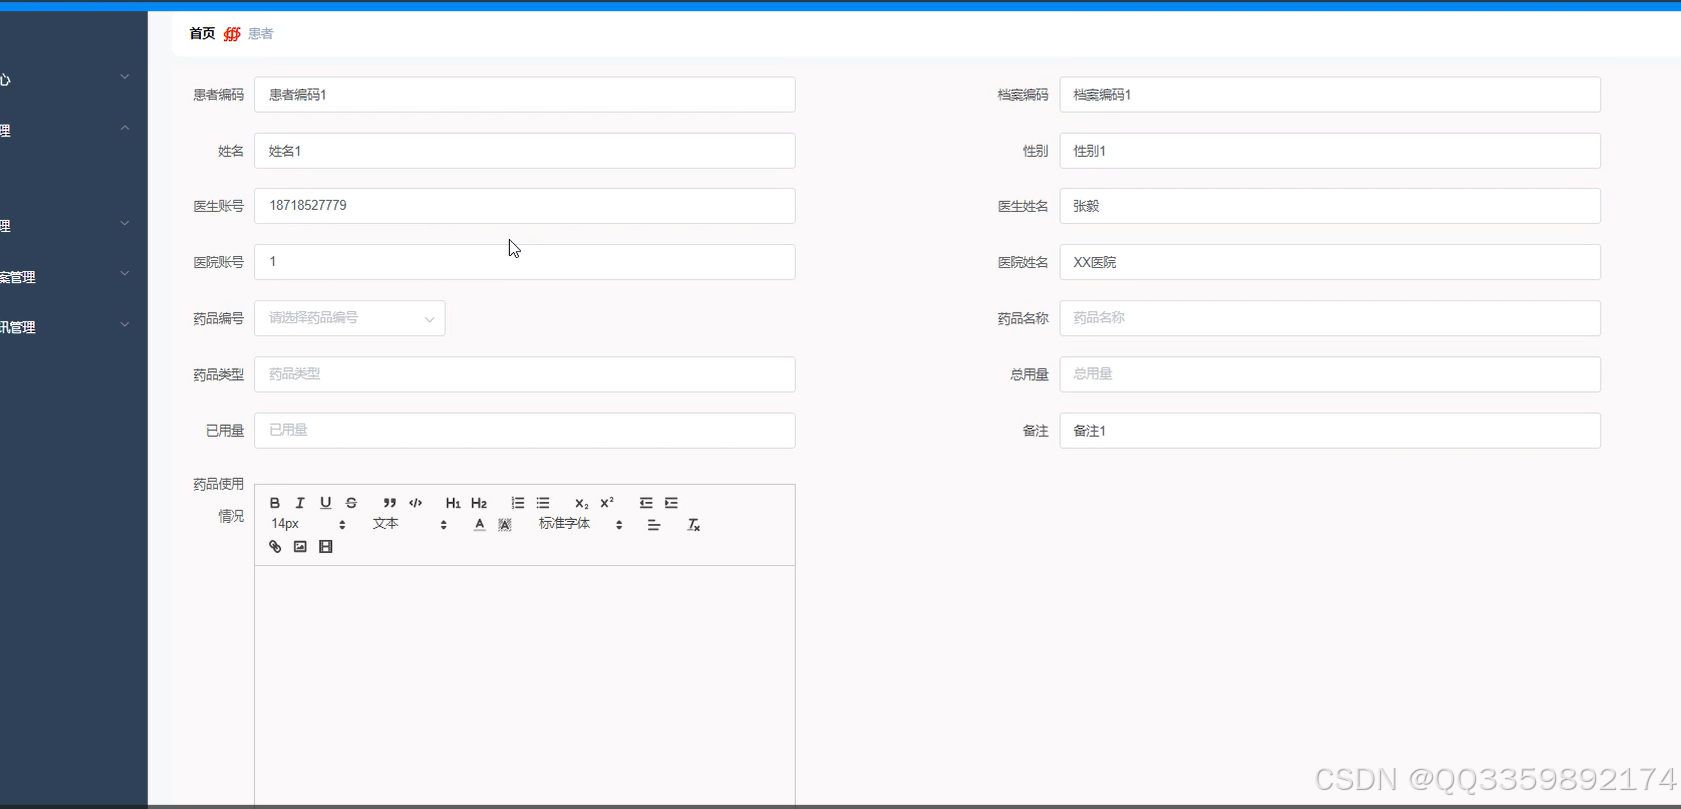Click the 药品编号 field label
Image resolution: width=1681 pixels, height=809 pixels.
point(219,318)
